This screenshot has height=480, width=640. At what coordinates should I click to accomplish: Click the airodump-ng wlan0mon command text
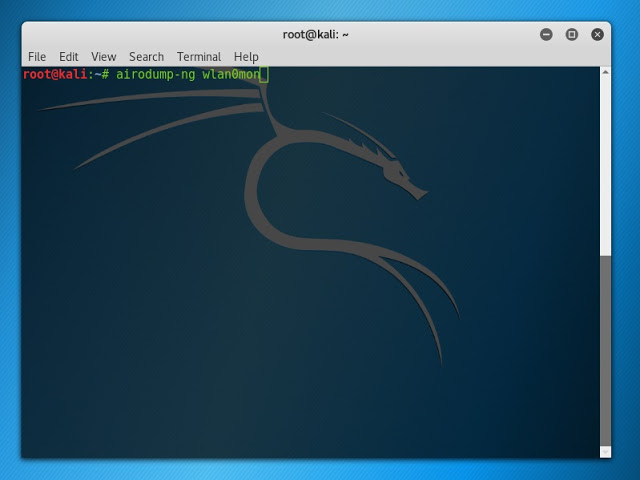click(x=188, y=75)
